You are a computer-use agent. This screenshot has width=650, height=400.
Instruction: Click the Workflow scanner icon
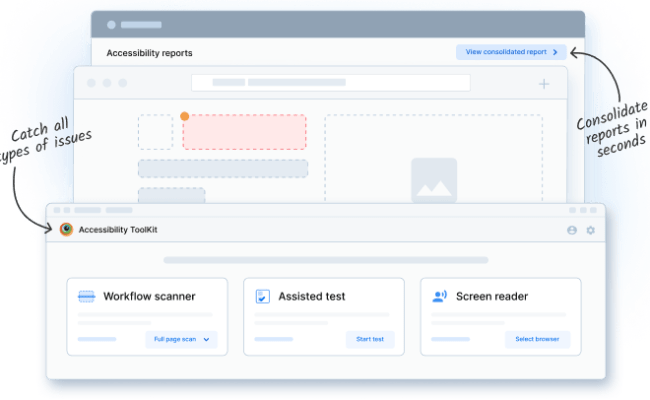[x=86, y=296]
